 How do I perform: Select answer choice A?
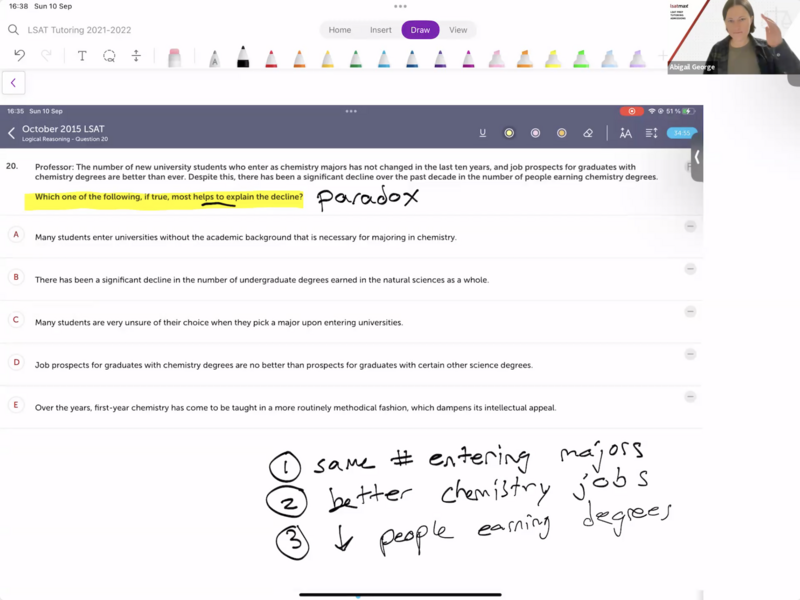16,234
